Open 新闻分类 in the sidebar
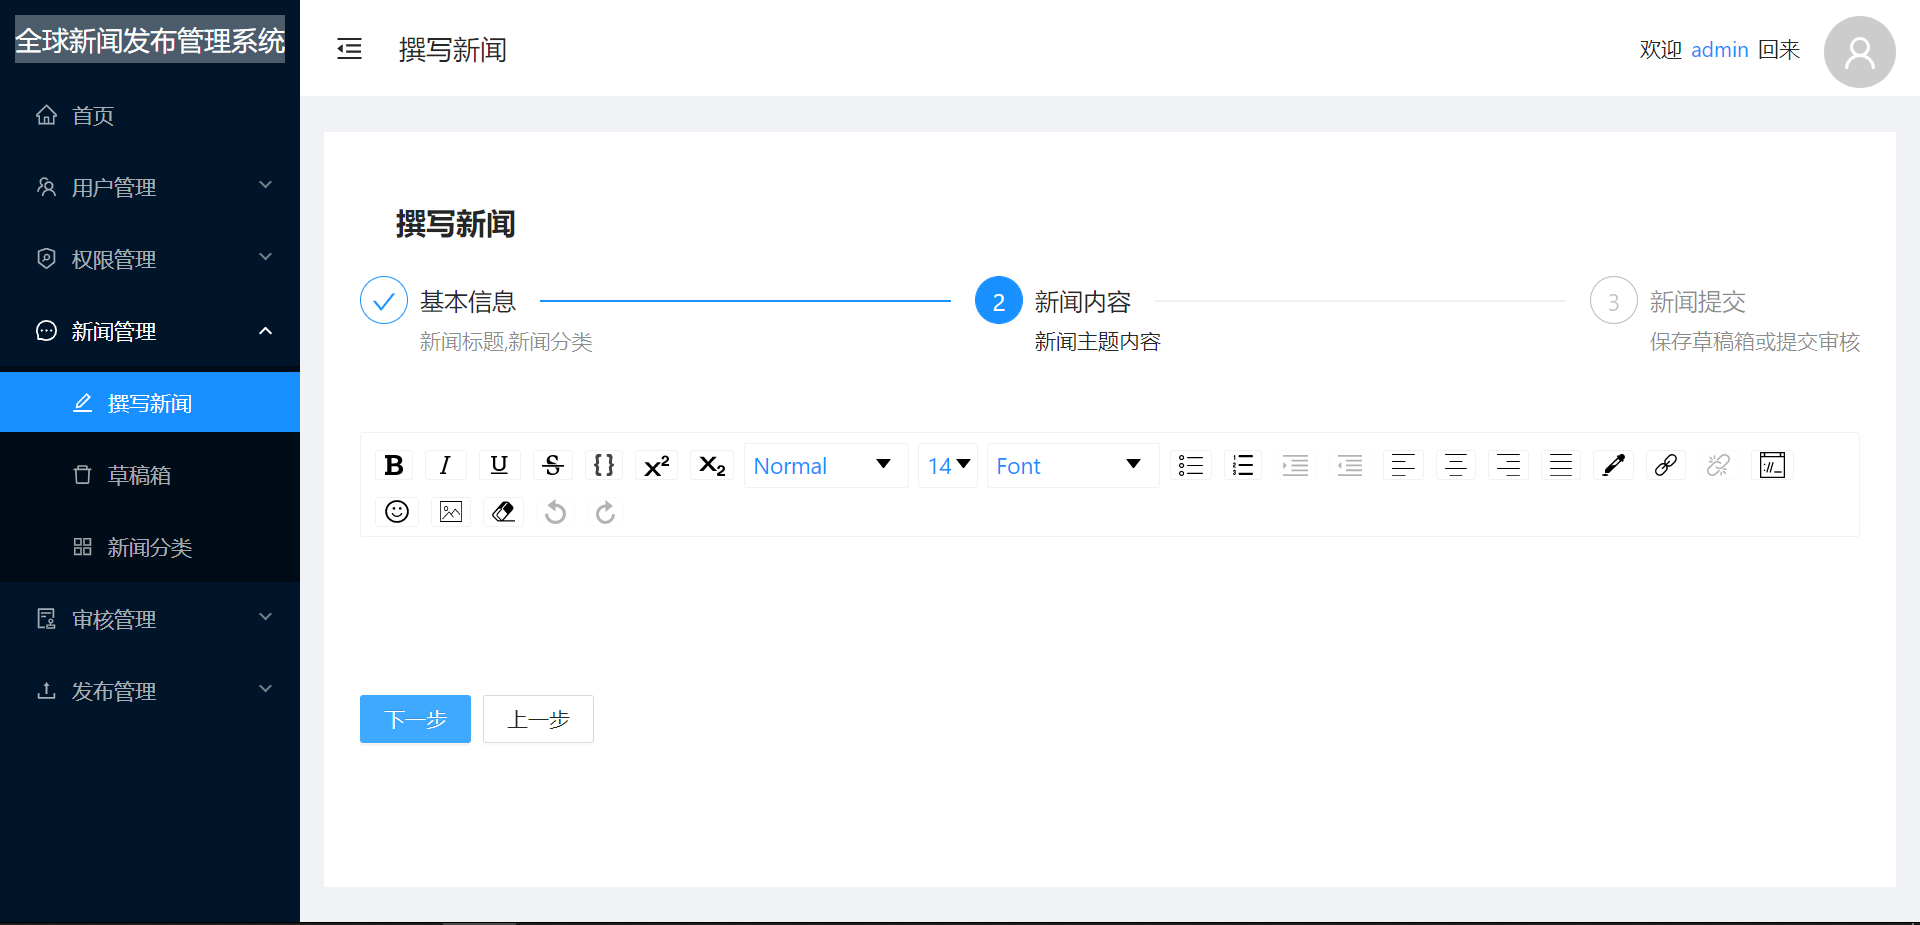Image resolution: width=1920 pixels, height=925 pixels. pyautogui.click(x=150, y=547)
